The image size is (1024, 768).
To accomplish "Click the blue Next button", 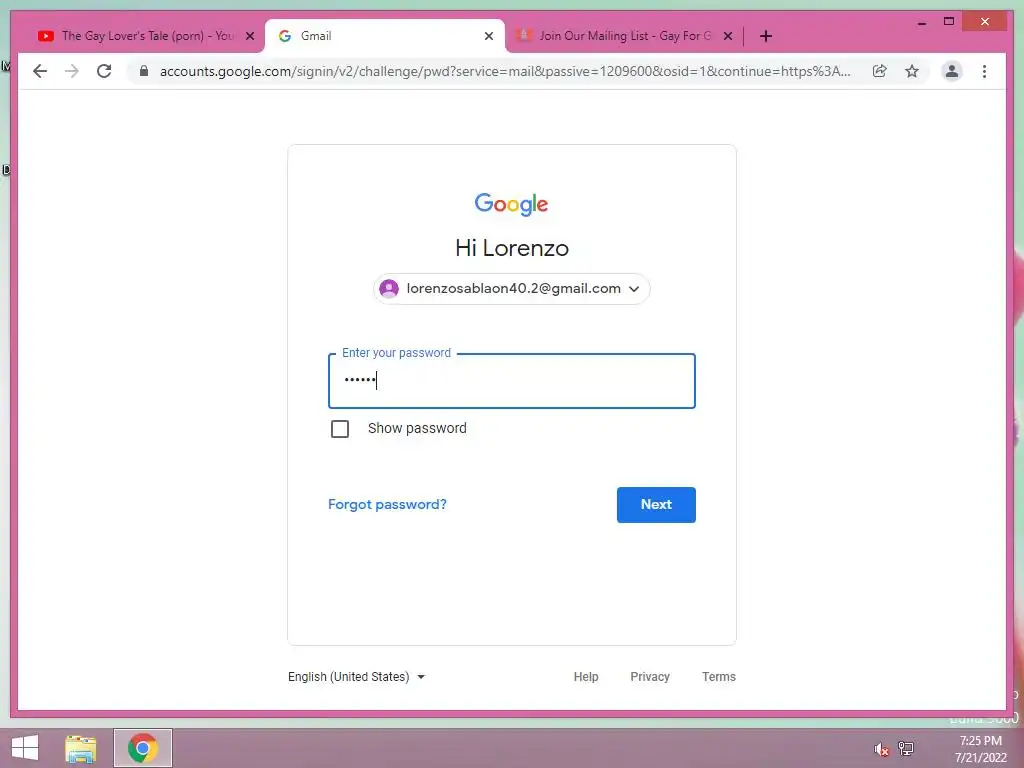I will pyautogui.click(x=656, y=505).
